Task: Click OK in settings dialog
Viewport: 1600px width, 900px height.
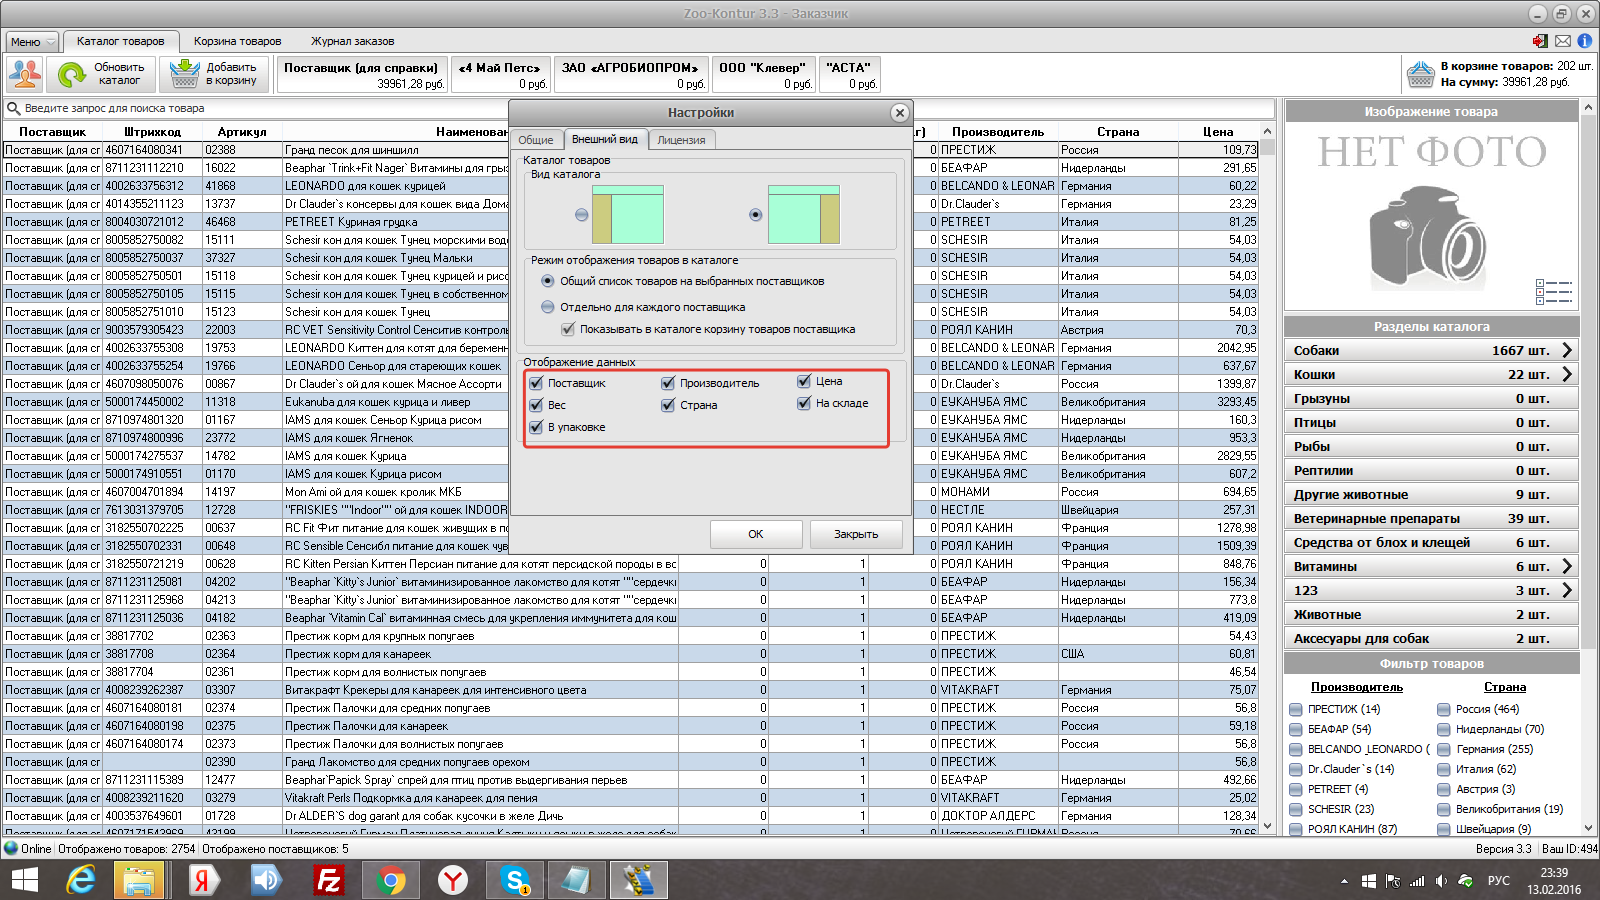Action: pos(756,534)
